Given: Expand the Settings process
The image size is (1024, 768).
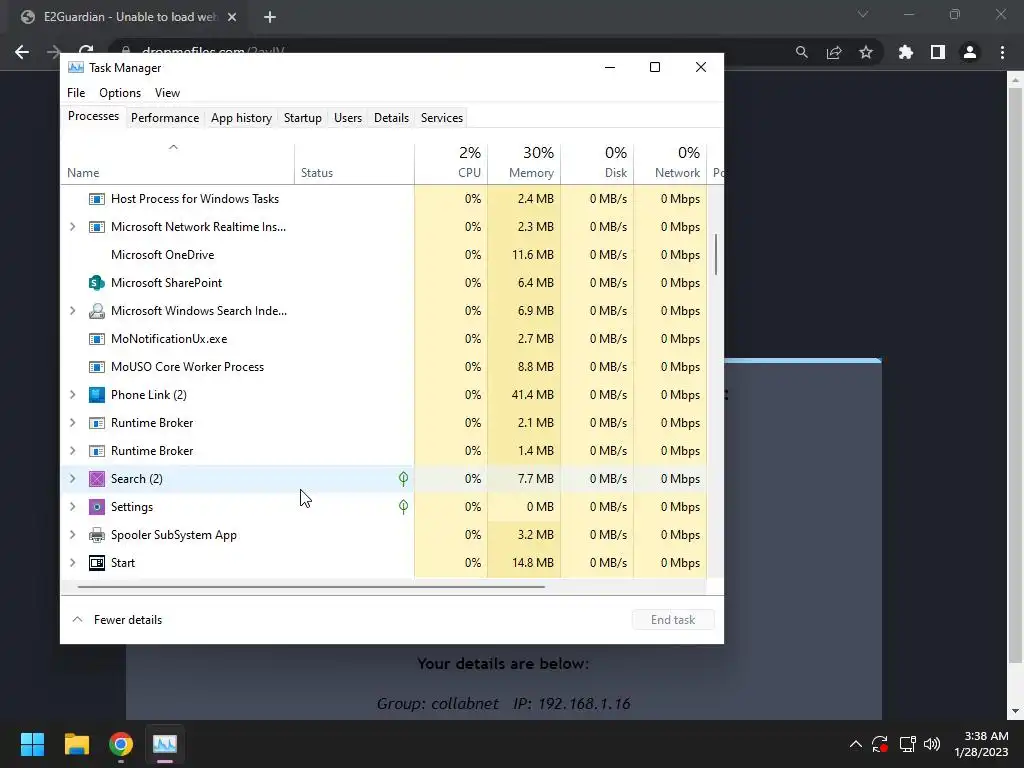Looking at the screenshot, I should (72, 507).
